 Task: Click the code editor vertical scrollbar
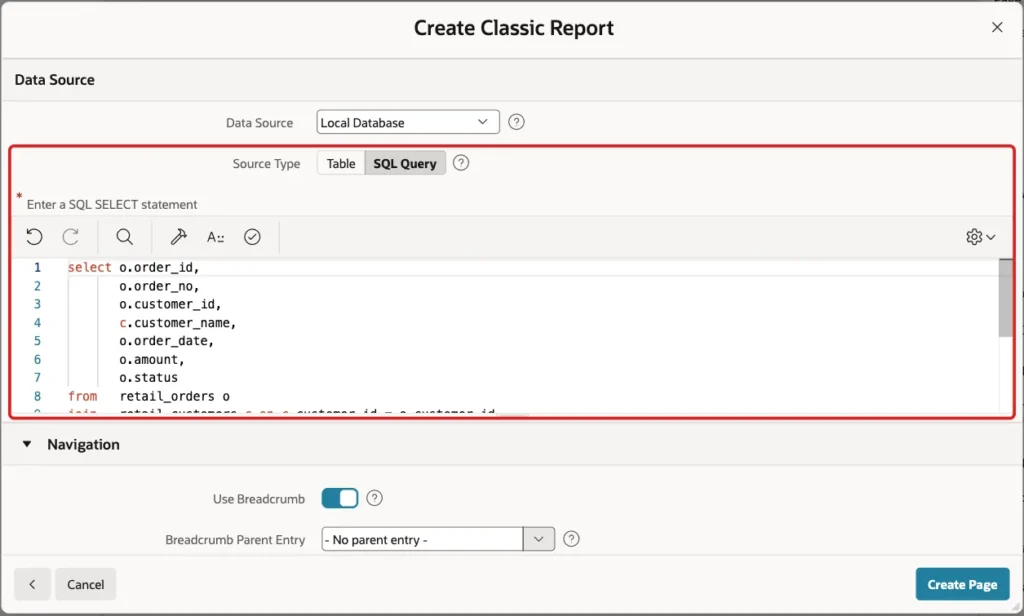click(1006, 298)
